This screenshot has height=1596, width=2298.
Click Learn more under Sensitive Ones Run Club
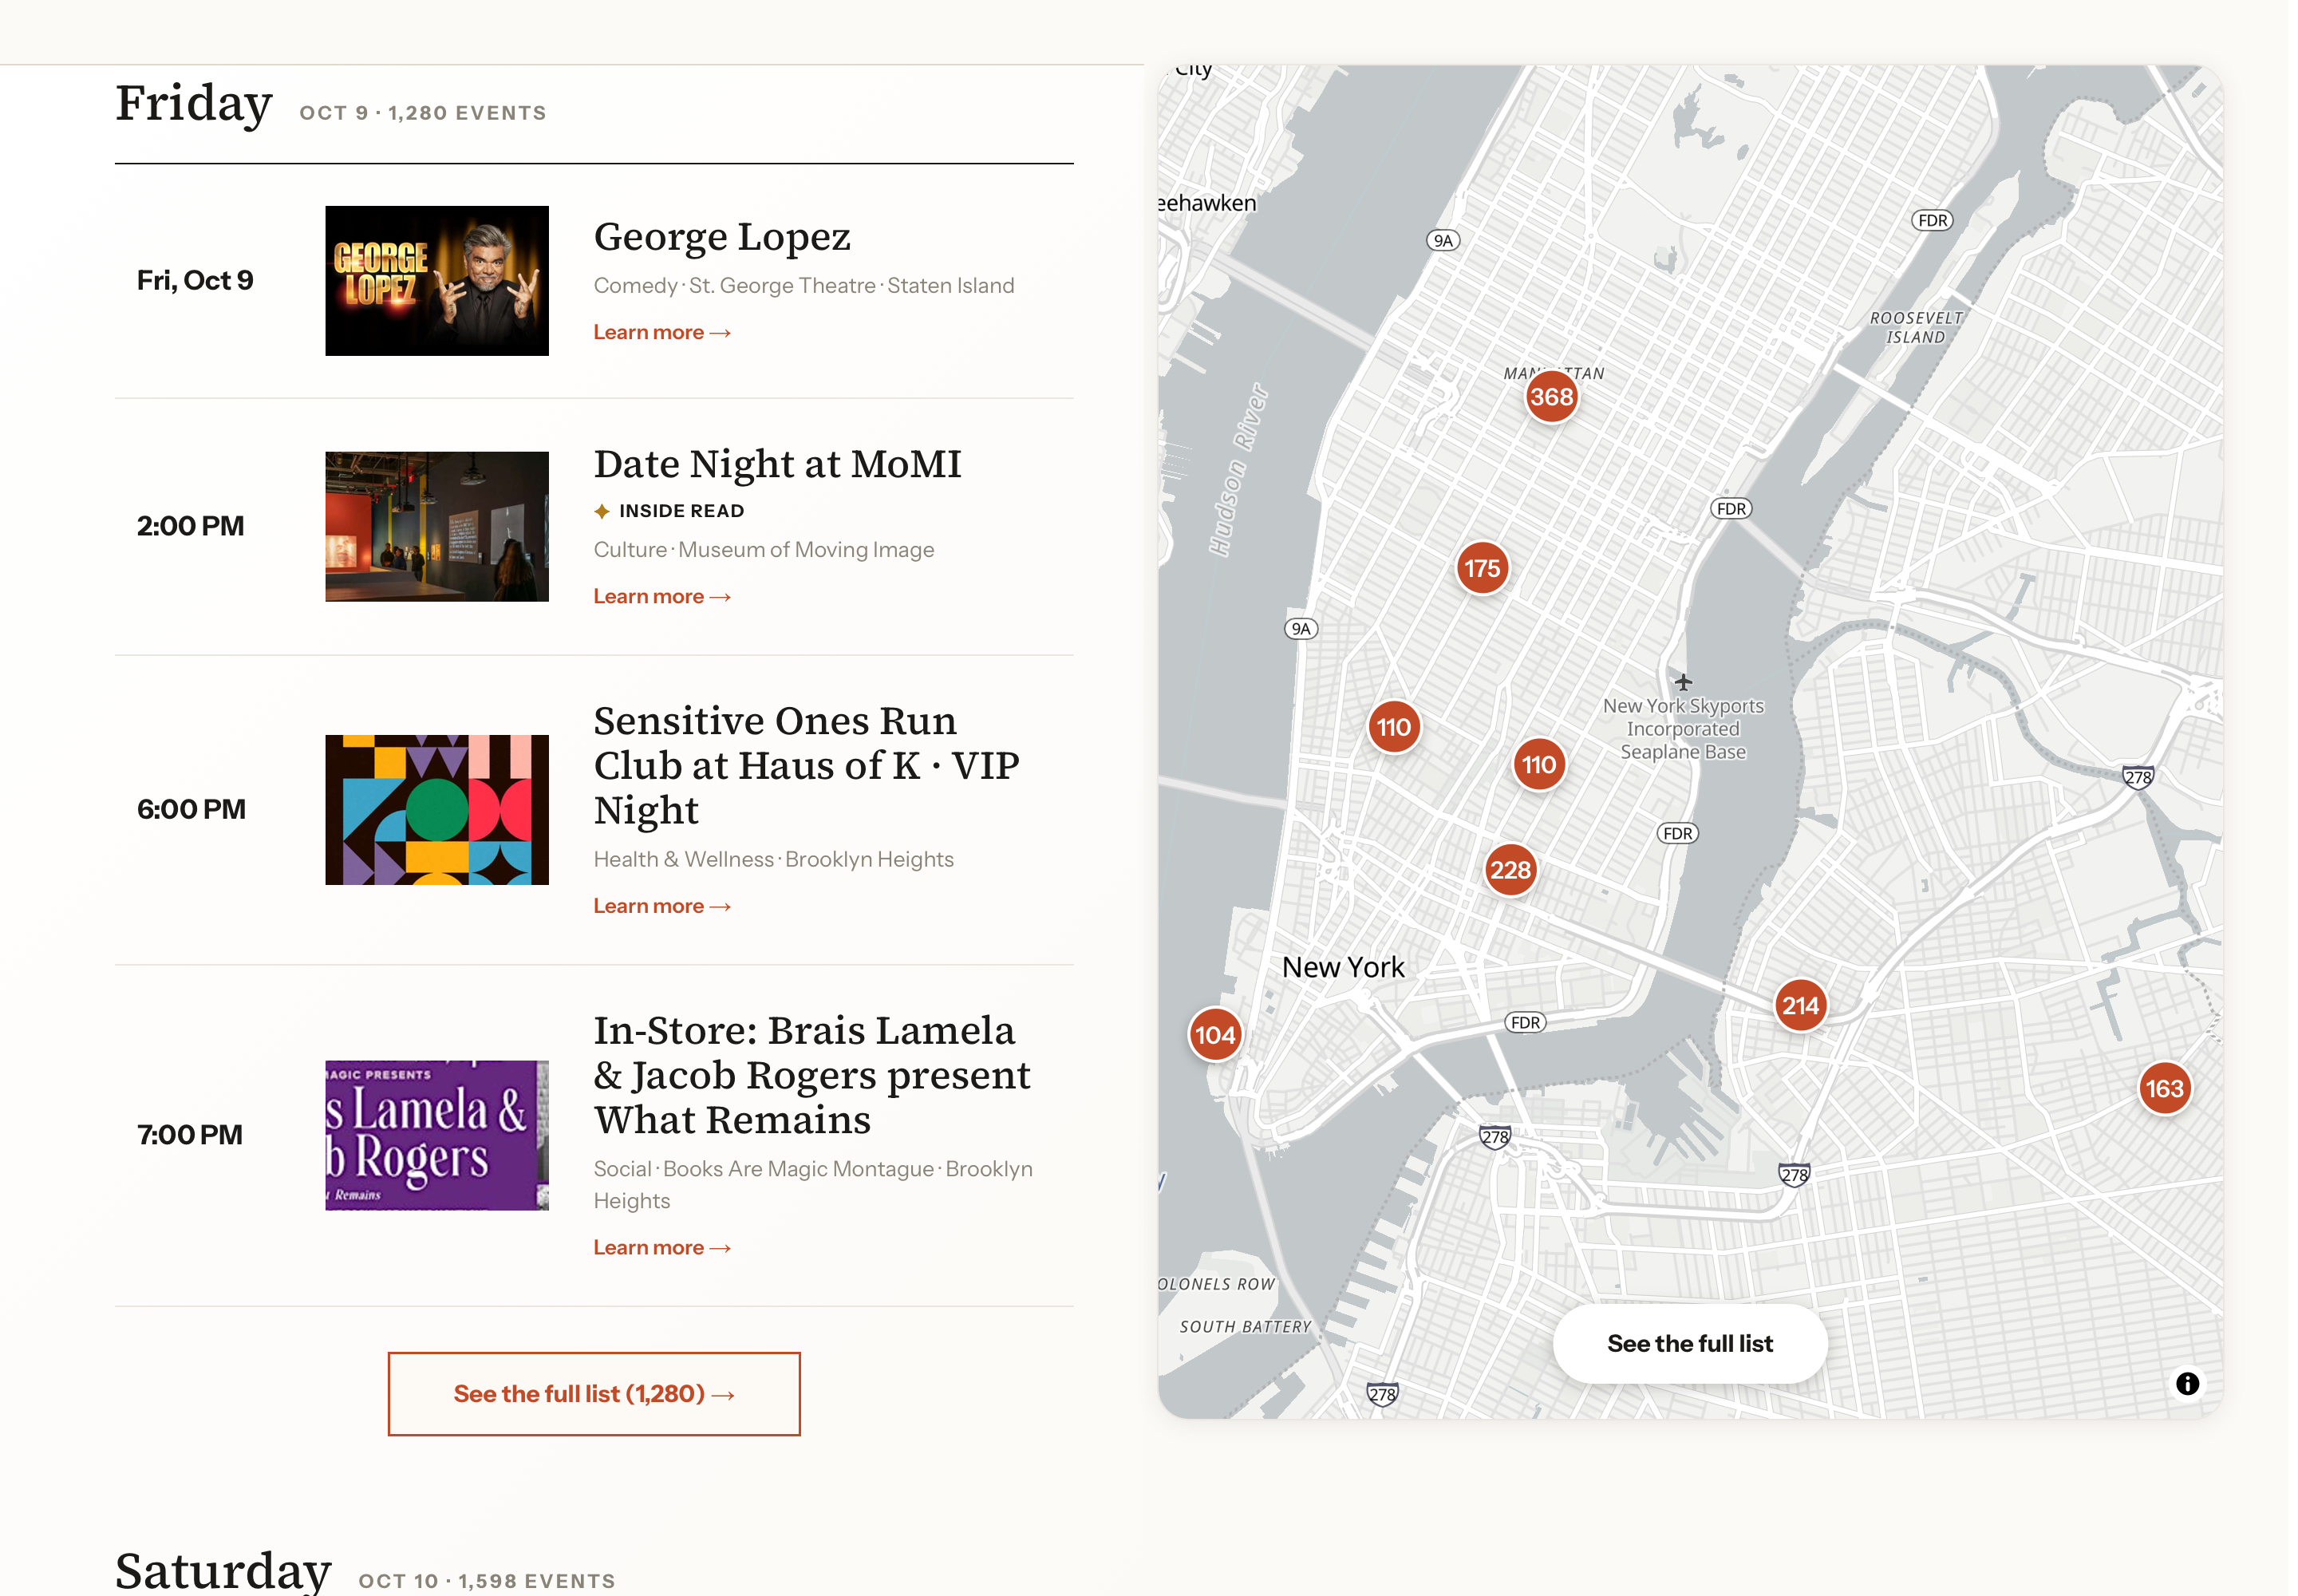661,906
